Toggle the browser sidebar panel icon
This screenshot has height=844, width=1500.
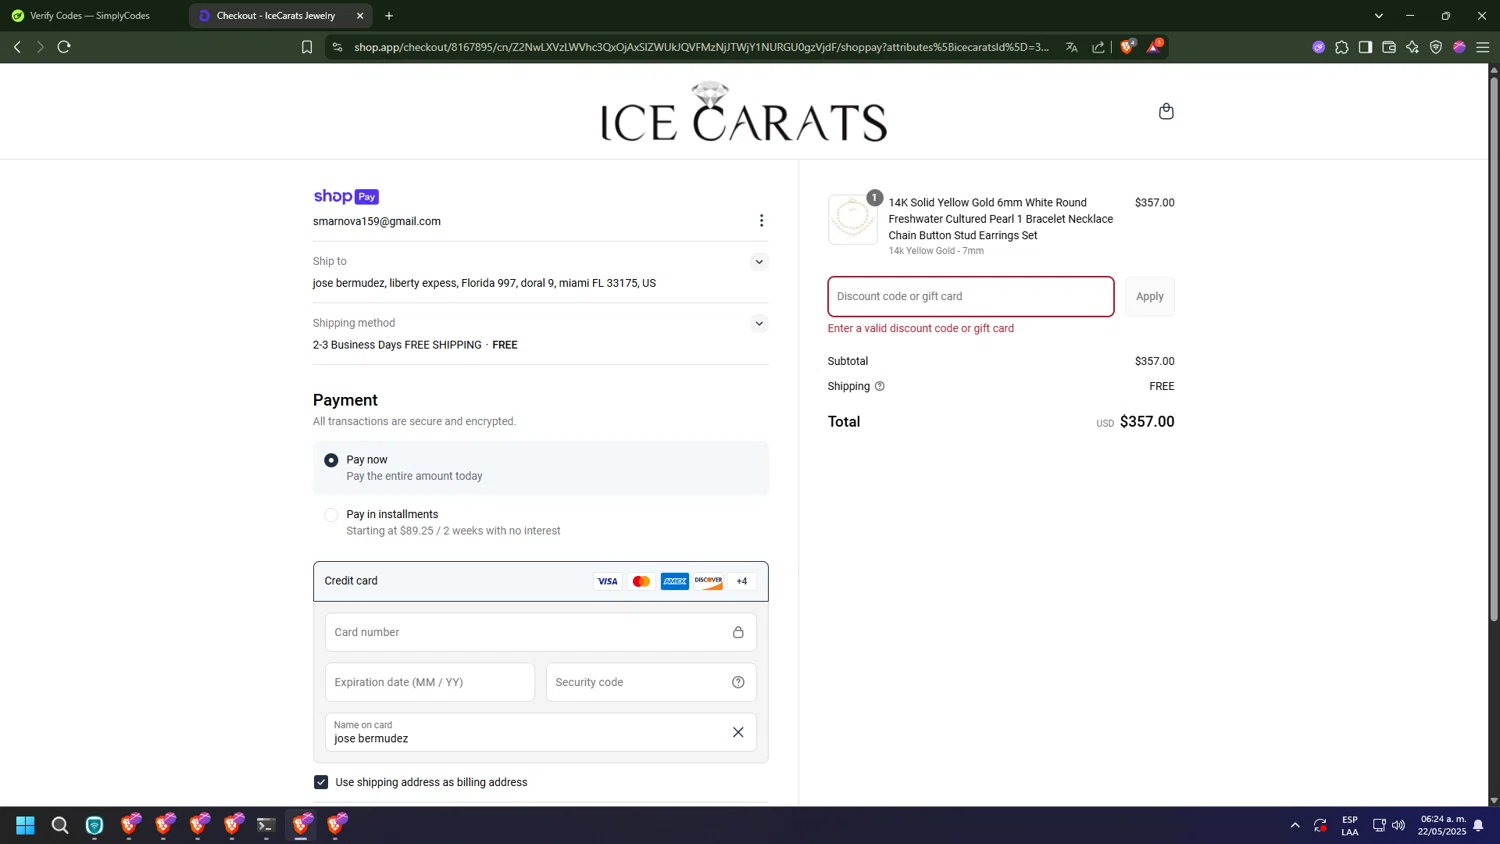coord(1365,47)
